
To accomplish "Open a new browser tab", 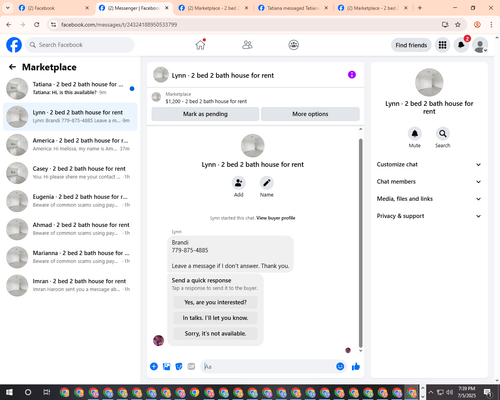I will (x=420, y=8).
